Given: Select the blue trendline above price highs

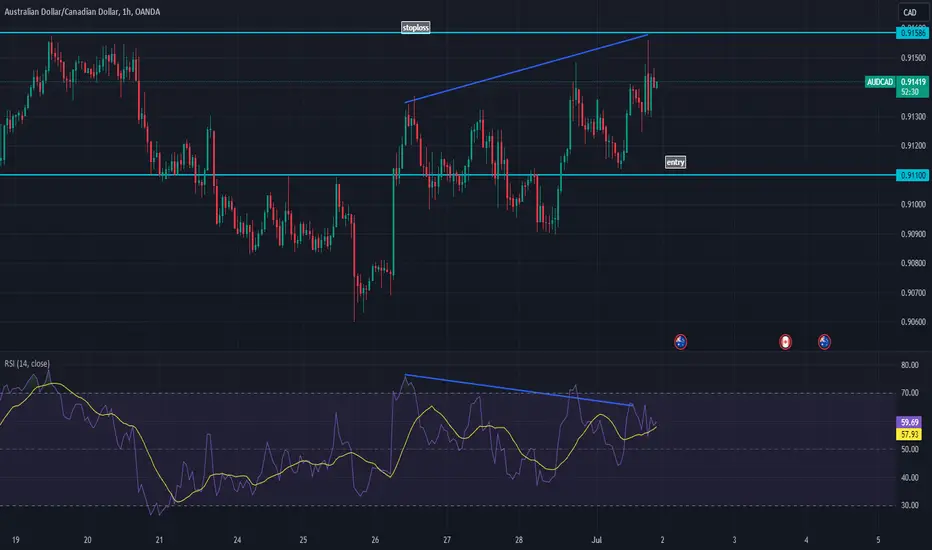Looking at the screenshot, I should tap(527, 69).
